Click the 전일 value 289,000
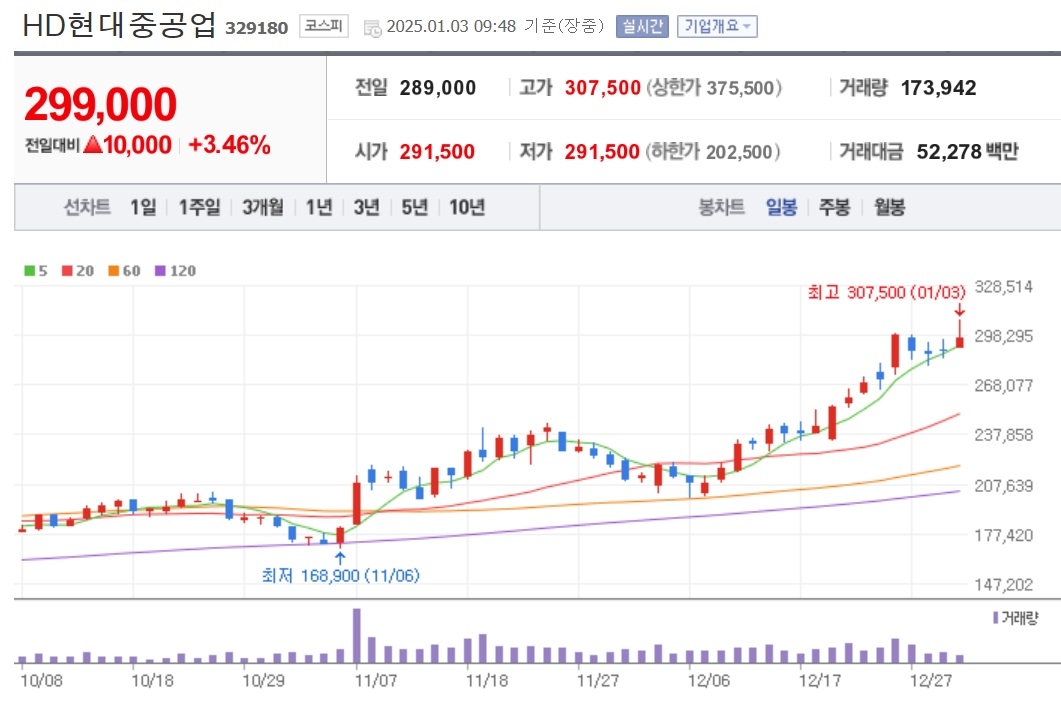This screenshot has height=704, width=1061. (x=438, y=88)
